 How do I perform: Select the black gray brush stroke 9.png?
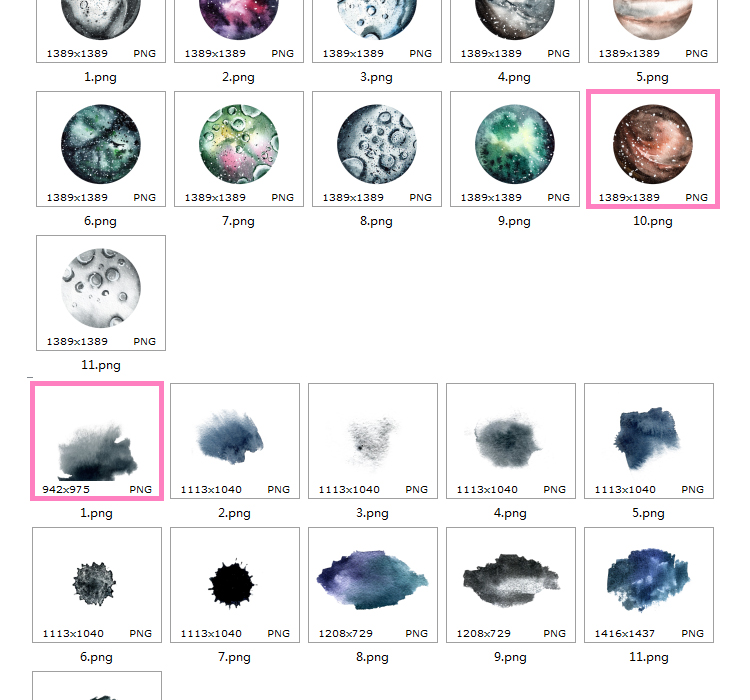coord(511,585)
